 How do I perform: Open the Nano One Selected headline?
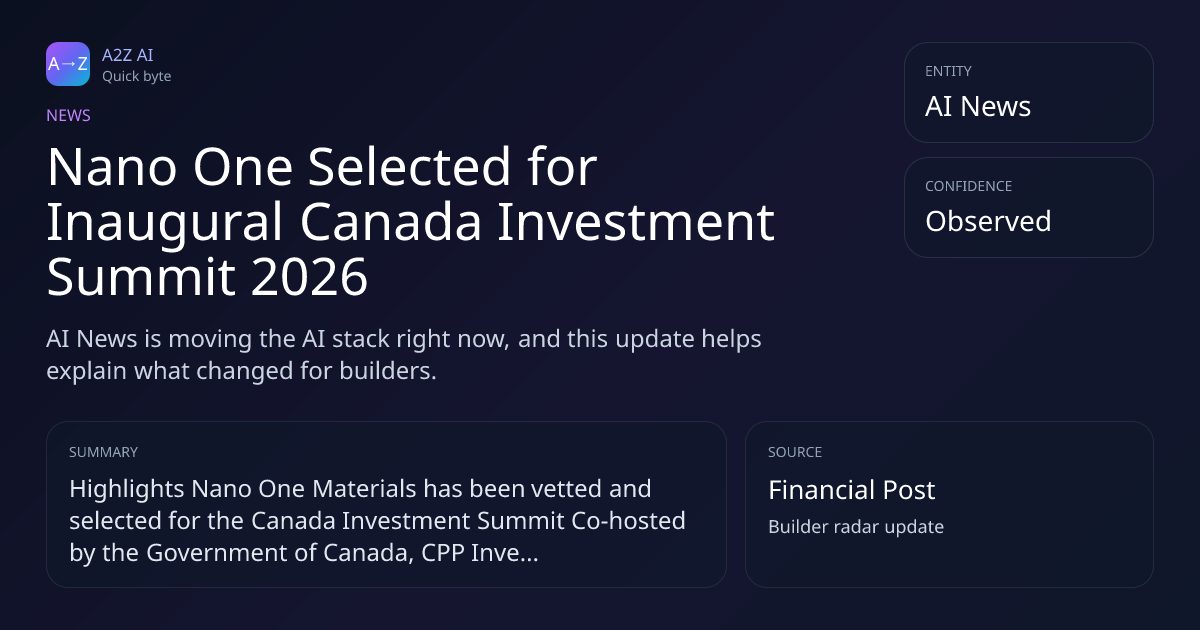click(410, 223)
